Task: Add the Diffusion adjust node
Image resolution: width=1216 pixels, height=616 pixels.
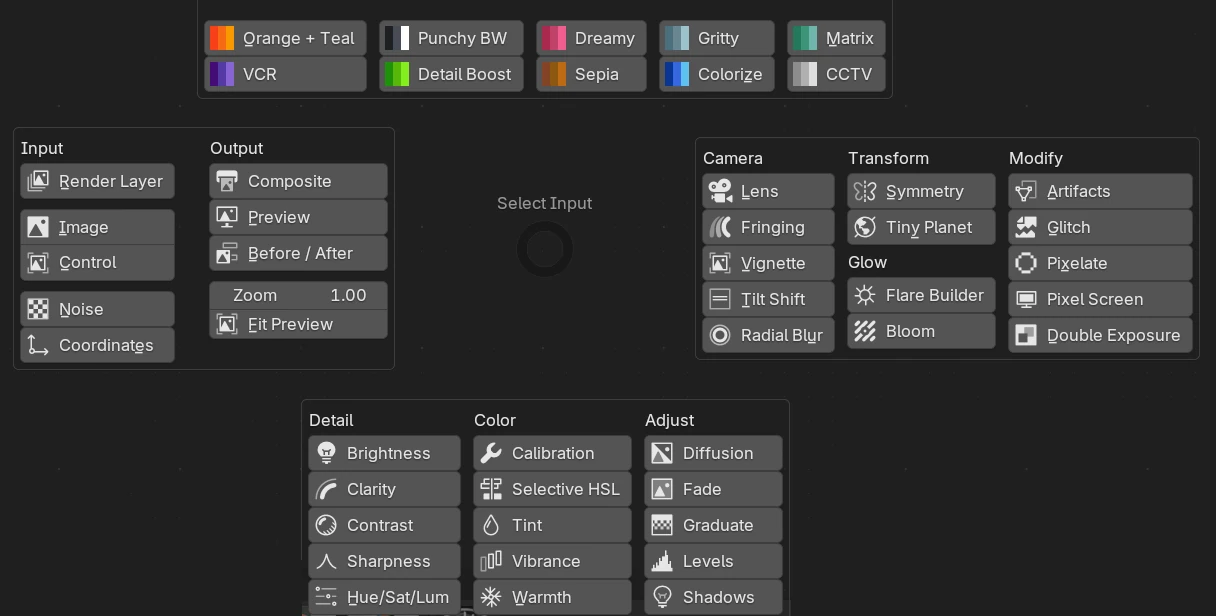Action: tap(713, 453)
